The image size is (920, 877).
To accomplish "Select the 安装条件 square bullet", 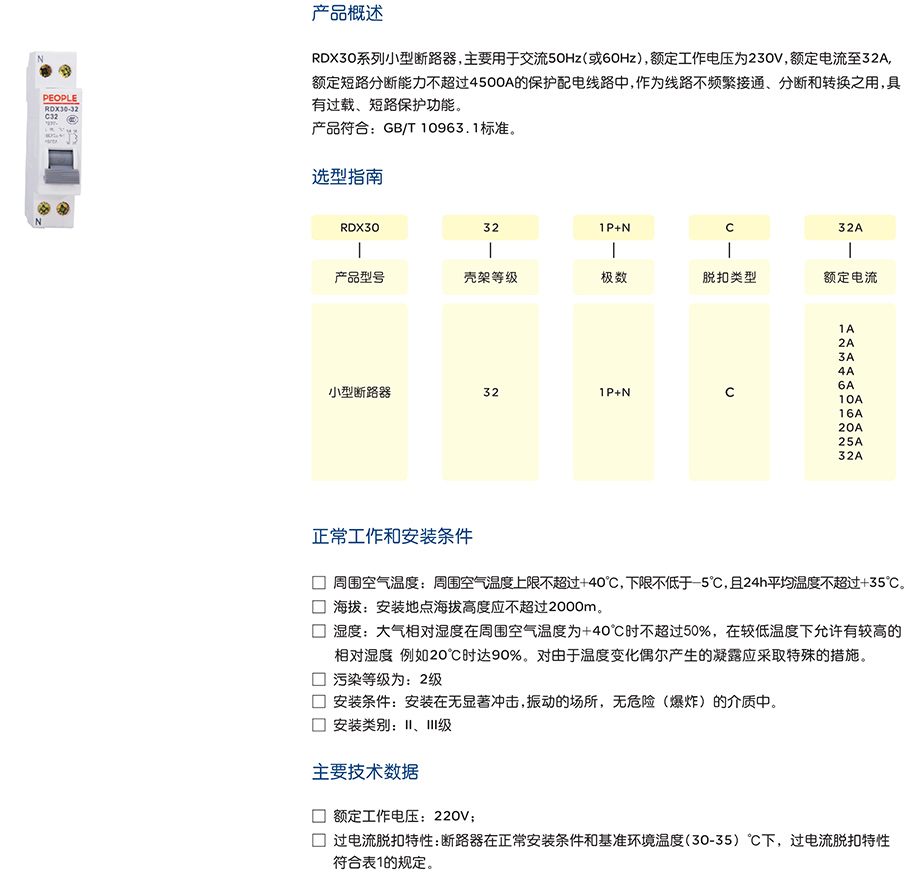I will coord(319,702).
